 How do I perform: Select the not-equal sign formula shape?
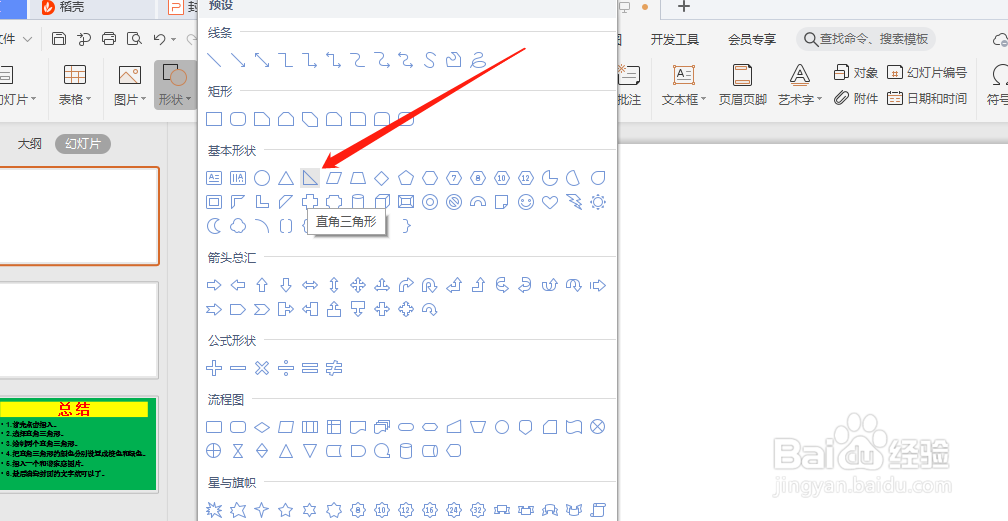pos(334,368)
